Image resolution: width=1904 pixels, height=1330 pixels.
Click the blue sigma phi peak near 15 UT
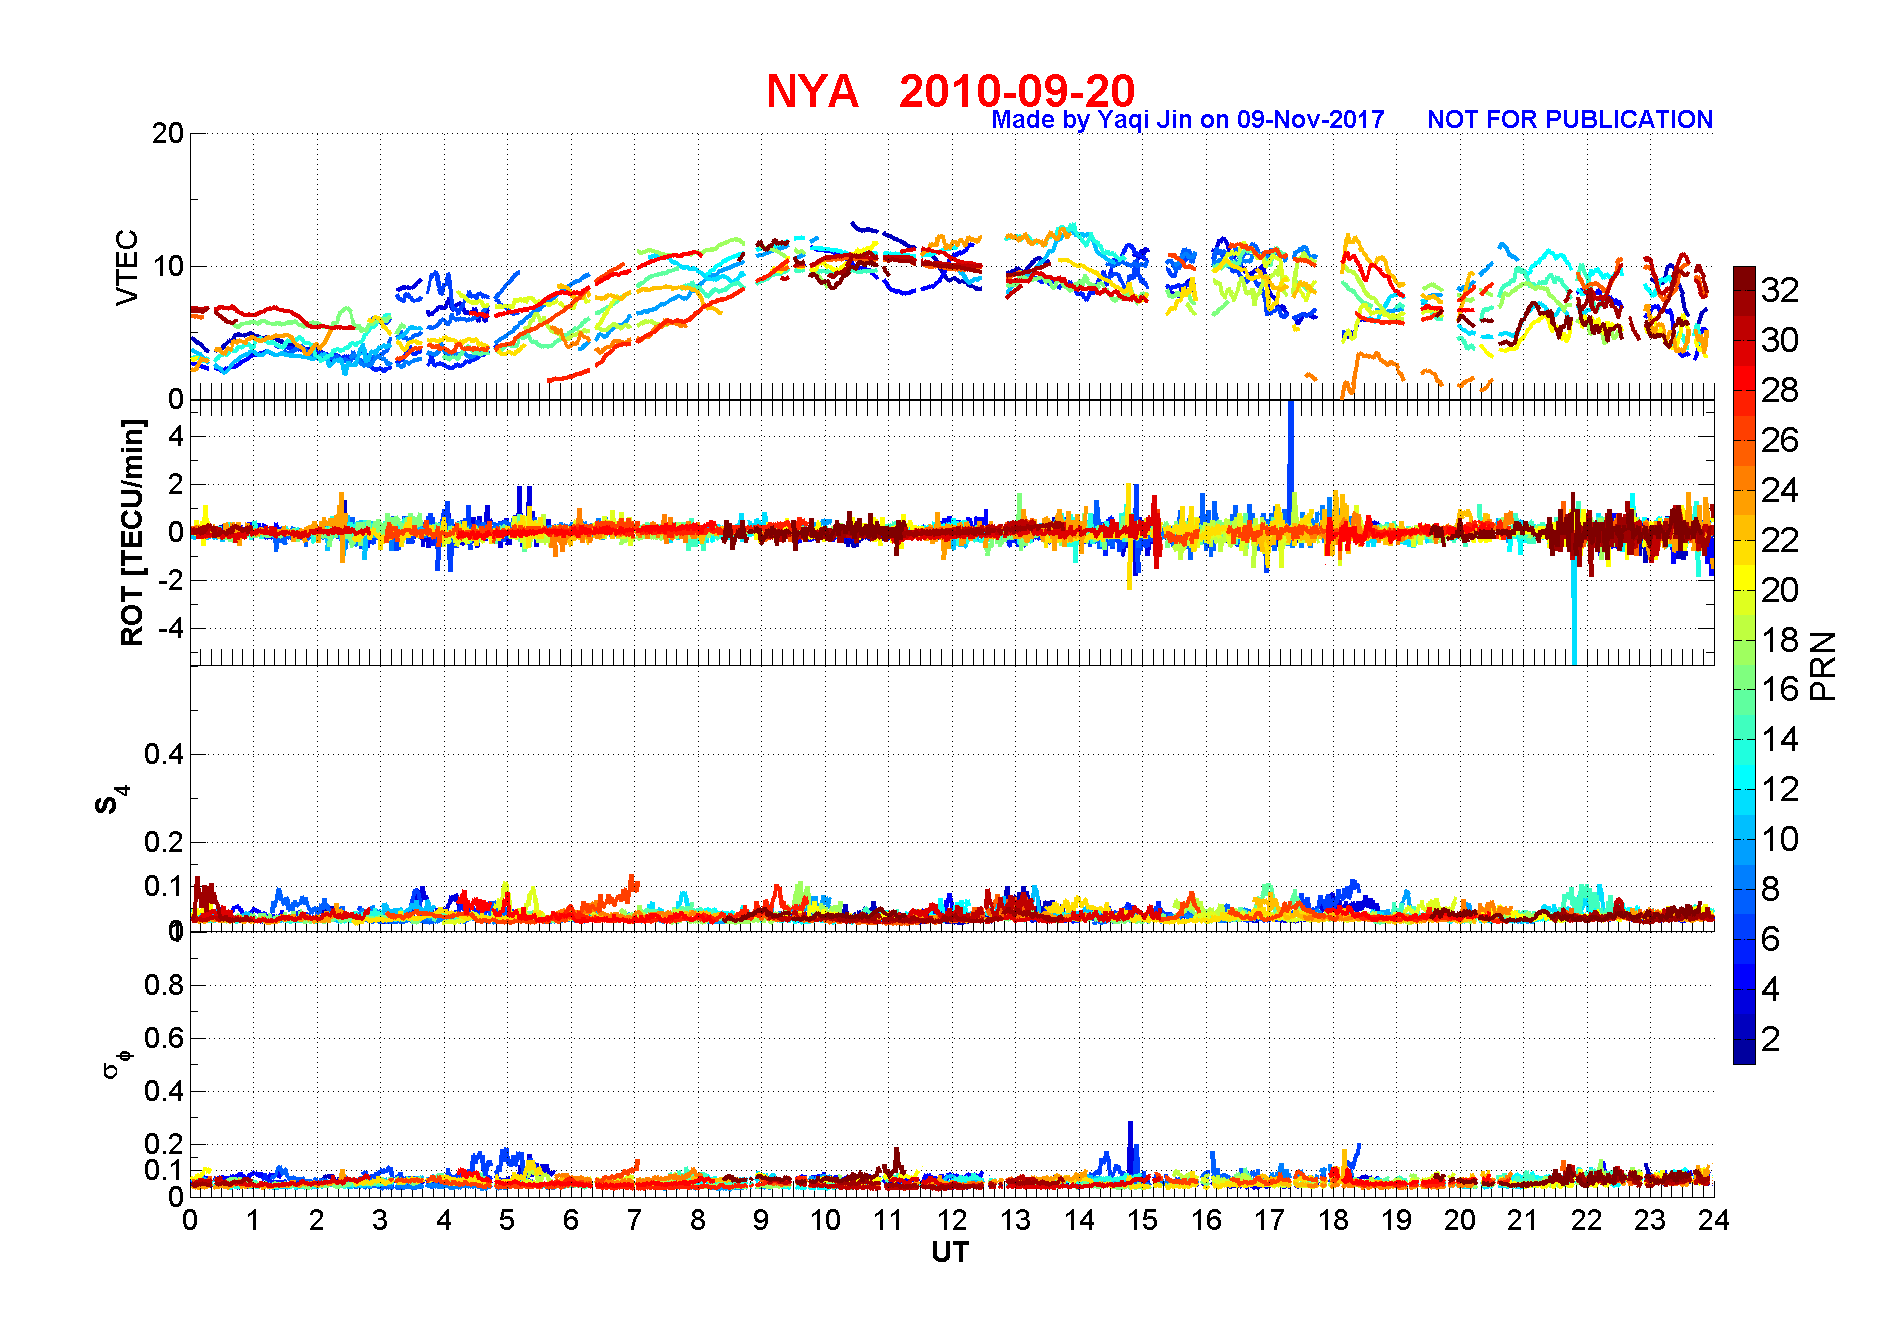click(1131, 1148)
